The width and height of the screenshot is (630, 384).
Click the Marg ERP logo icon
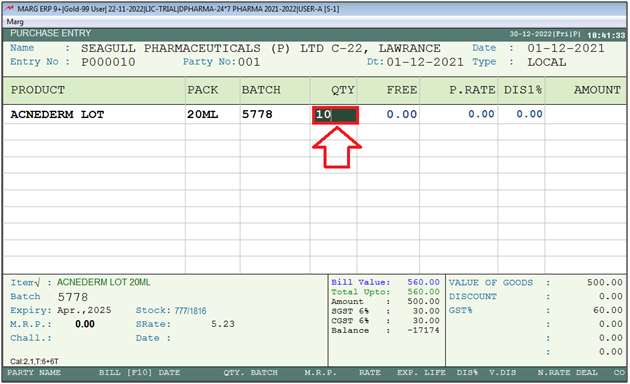click(9, 8)
